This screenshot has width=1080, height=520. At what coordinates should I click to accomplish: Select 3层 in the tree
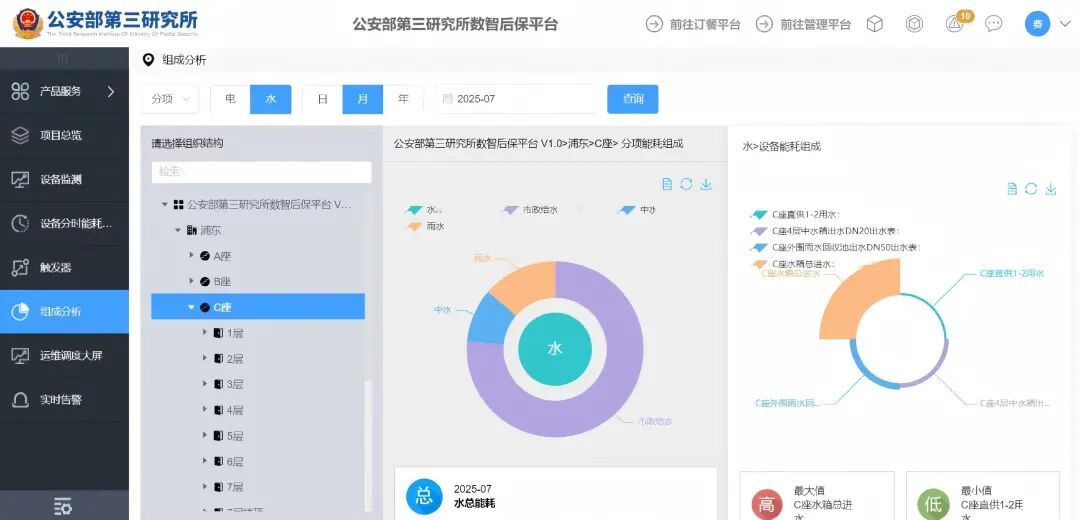[235, 384]
